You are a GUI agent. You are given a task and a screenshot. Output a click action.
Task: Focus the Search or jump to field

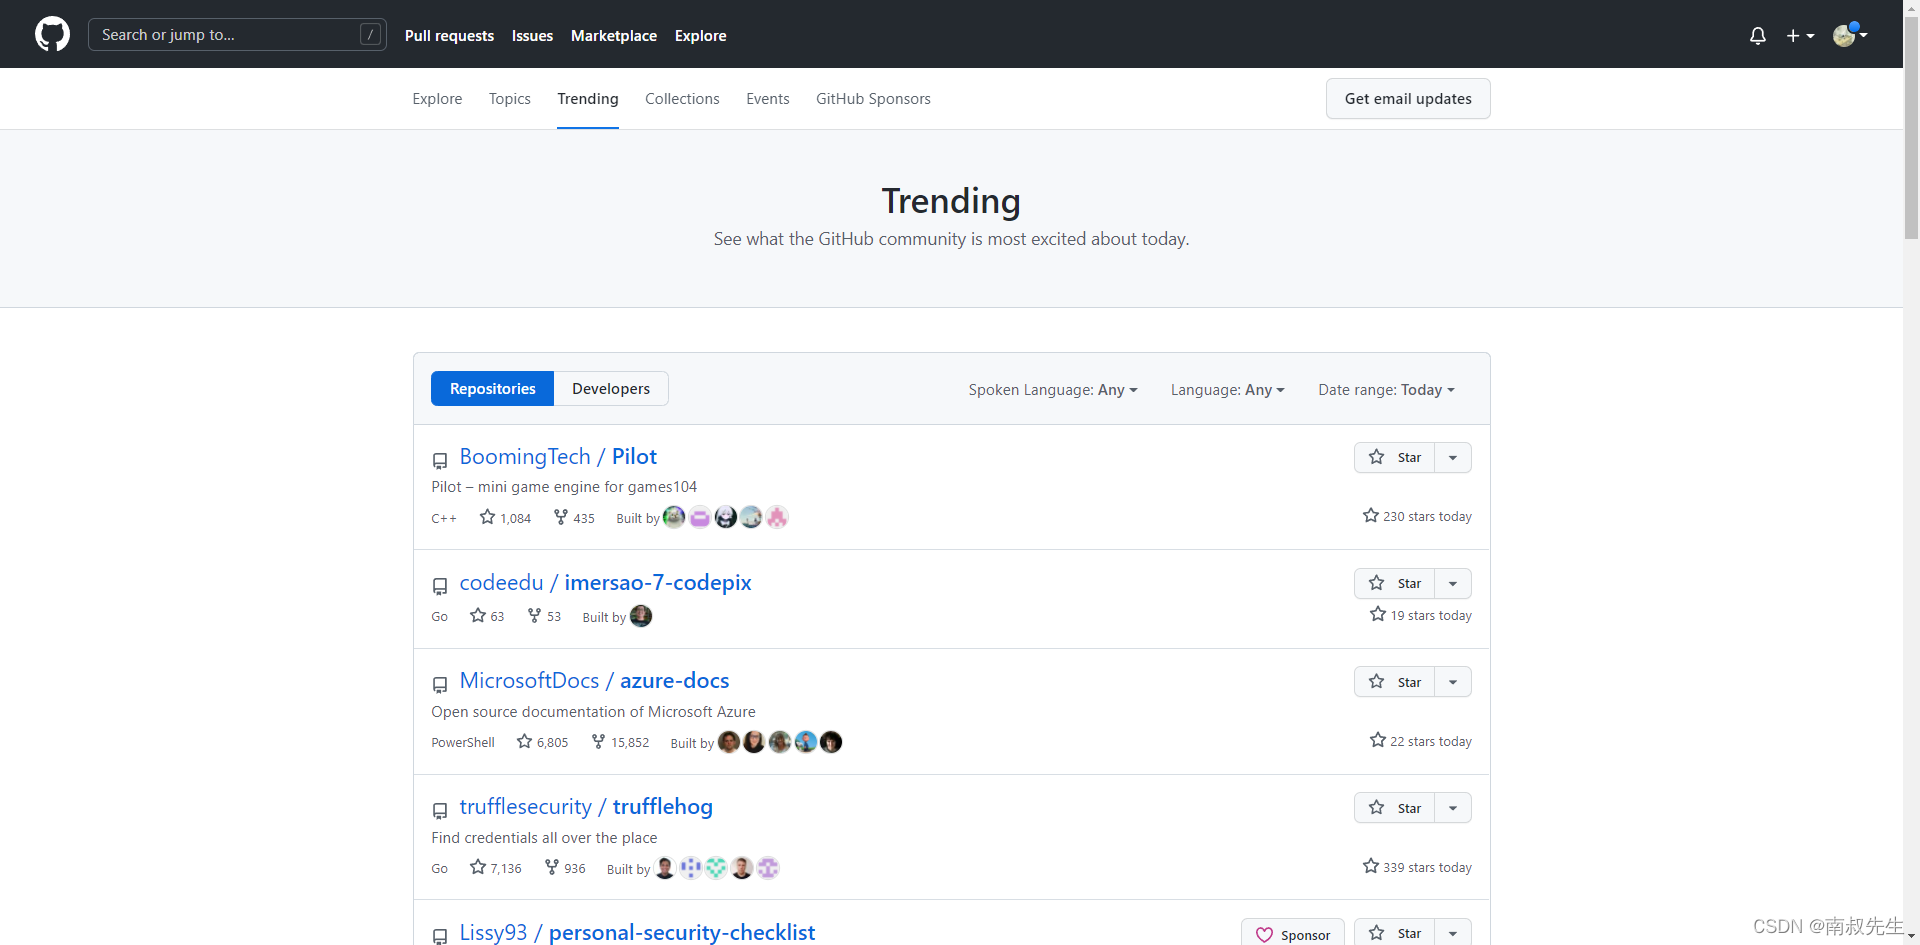[x=237, y=34]
